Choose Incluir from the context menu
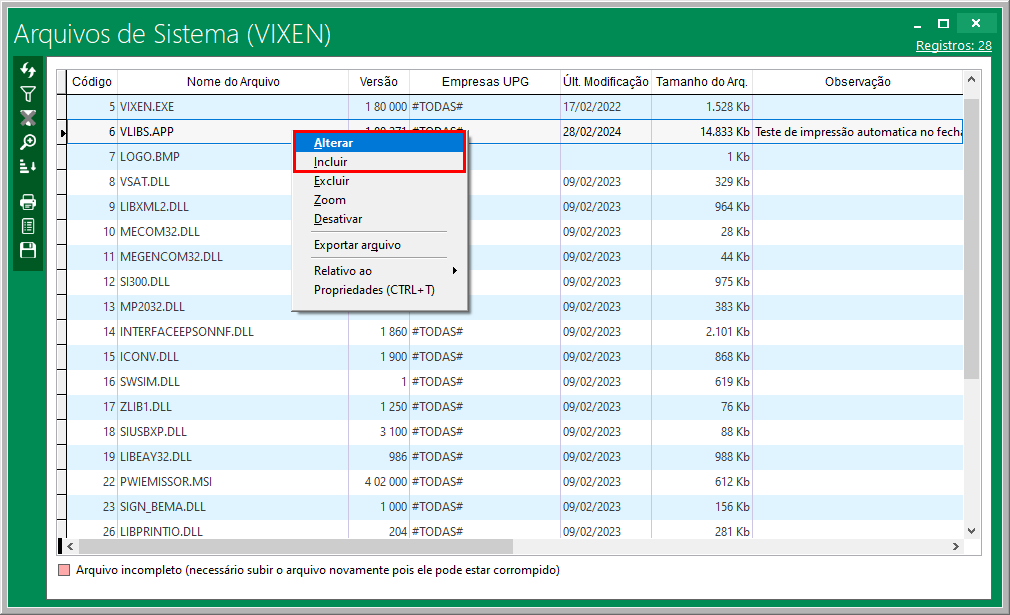Screen dimensions: 1010x615 click(331, 162)
